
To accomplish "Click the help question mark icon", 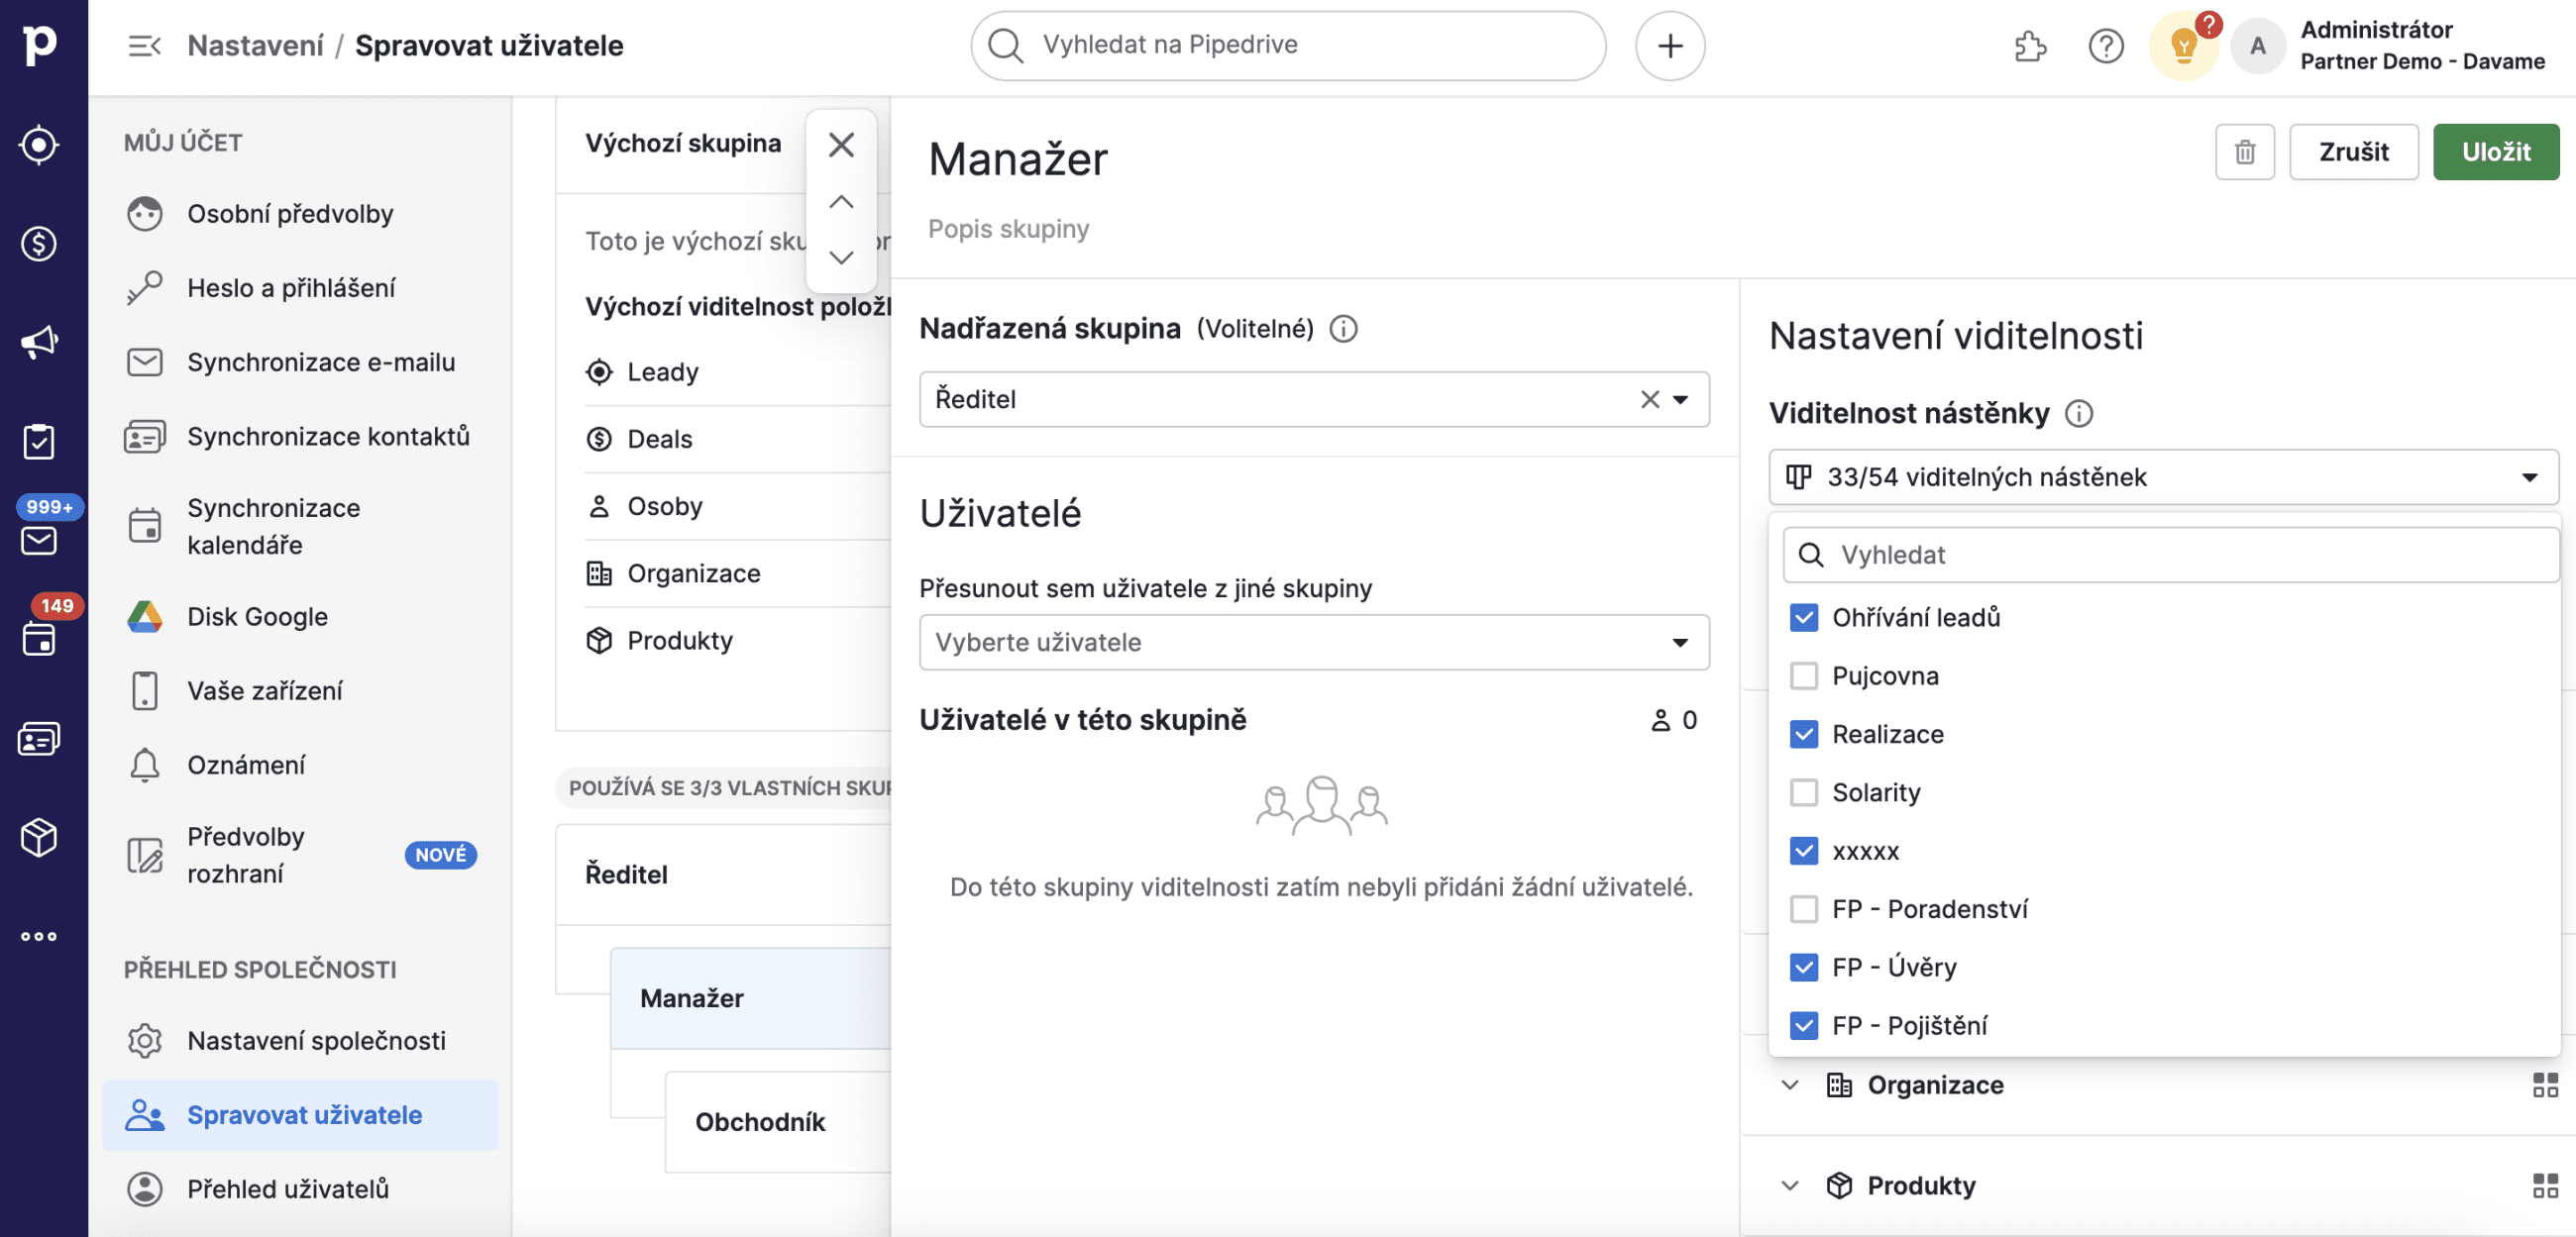I will [x=2105, y=46].
